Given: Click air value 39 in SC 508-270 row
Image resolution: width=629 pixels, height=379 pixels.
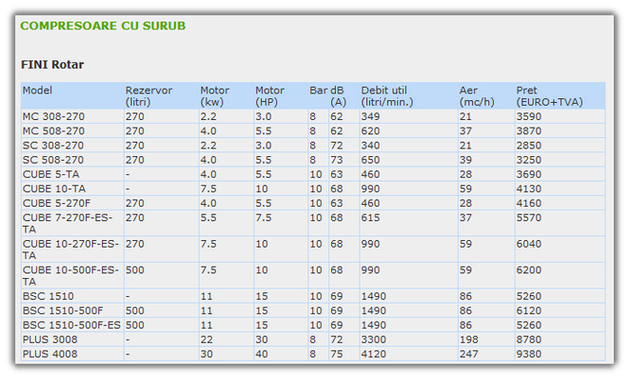Looking at the screenshot, I should (x=466, y=160).
